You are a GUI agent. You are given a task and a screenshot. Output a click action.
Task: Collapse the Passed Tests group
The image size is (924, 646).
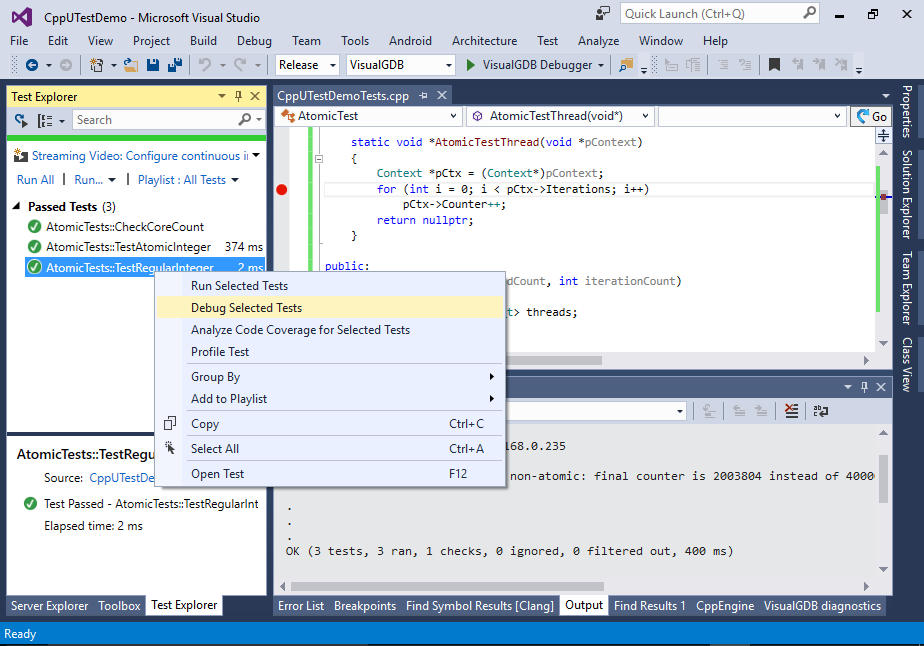16,206
